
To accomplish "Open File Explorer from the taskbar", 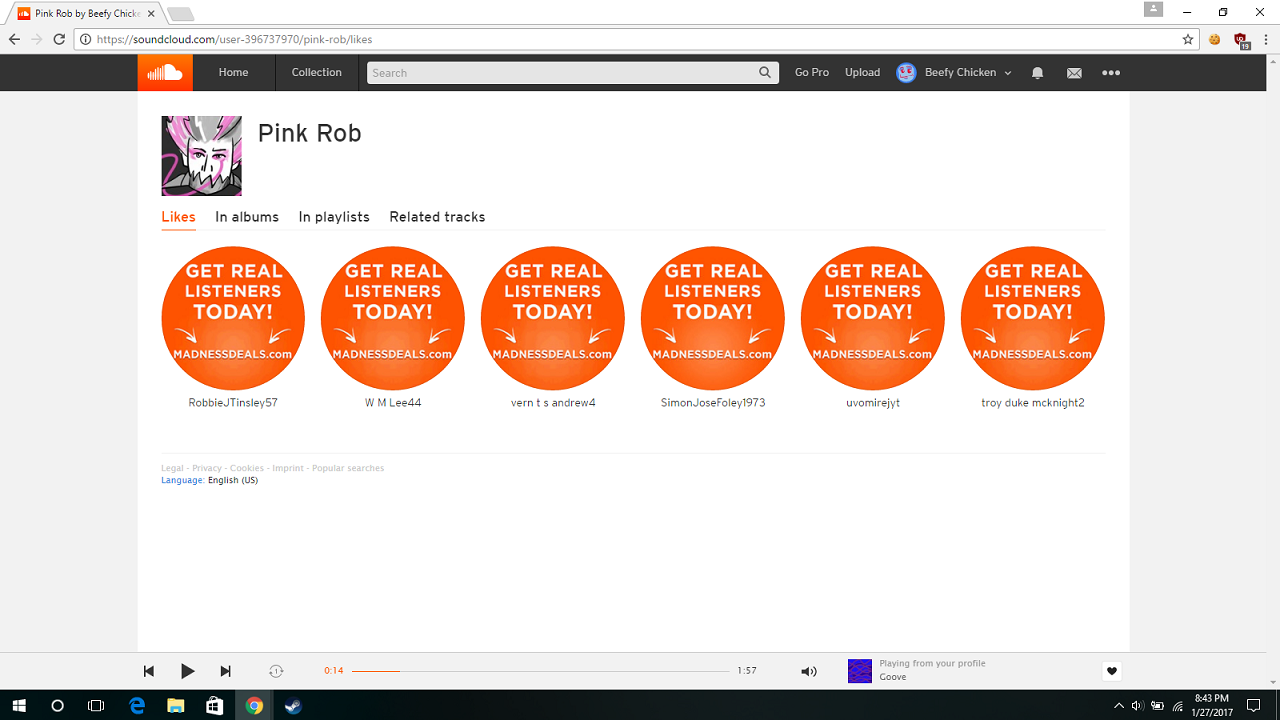I will pos(176,705).
